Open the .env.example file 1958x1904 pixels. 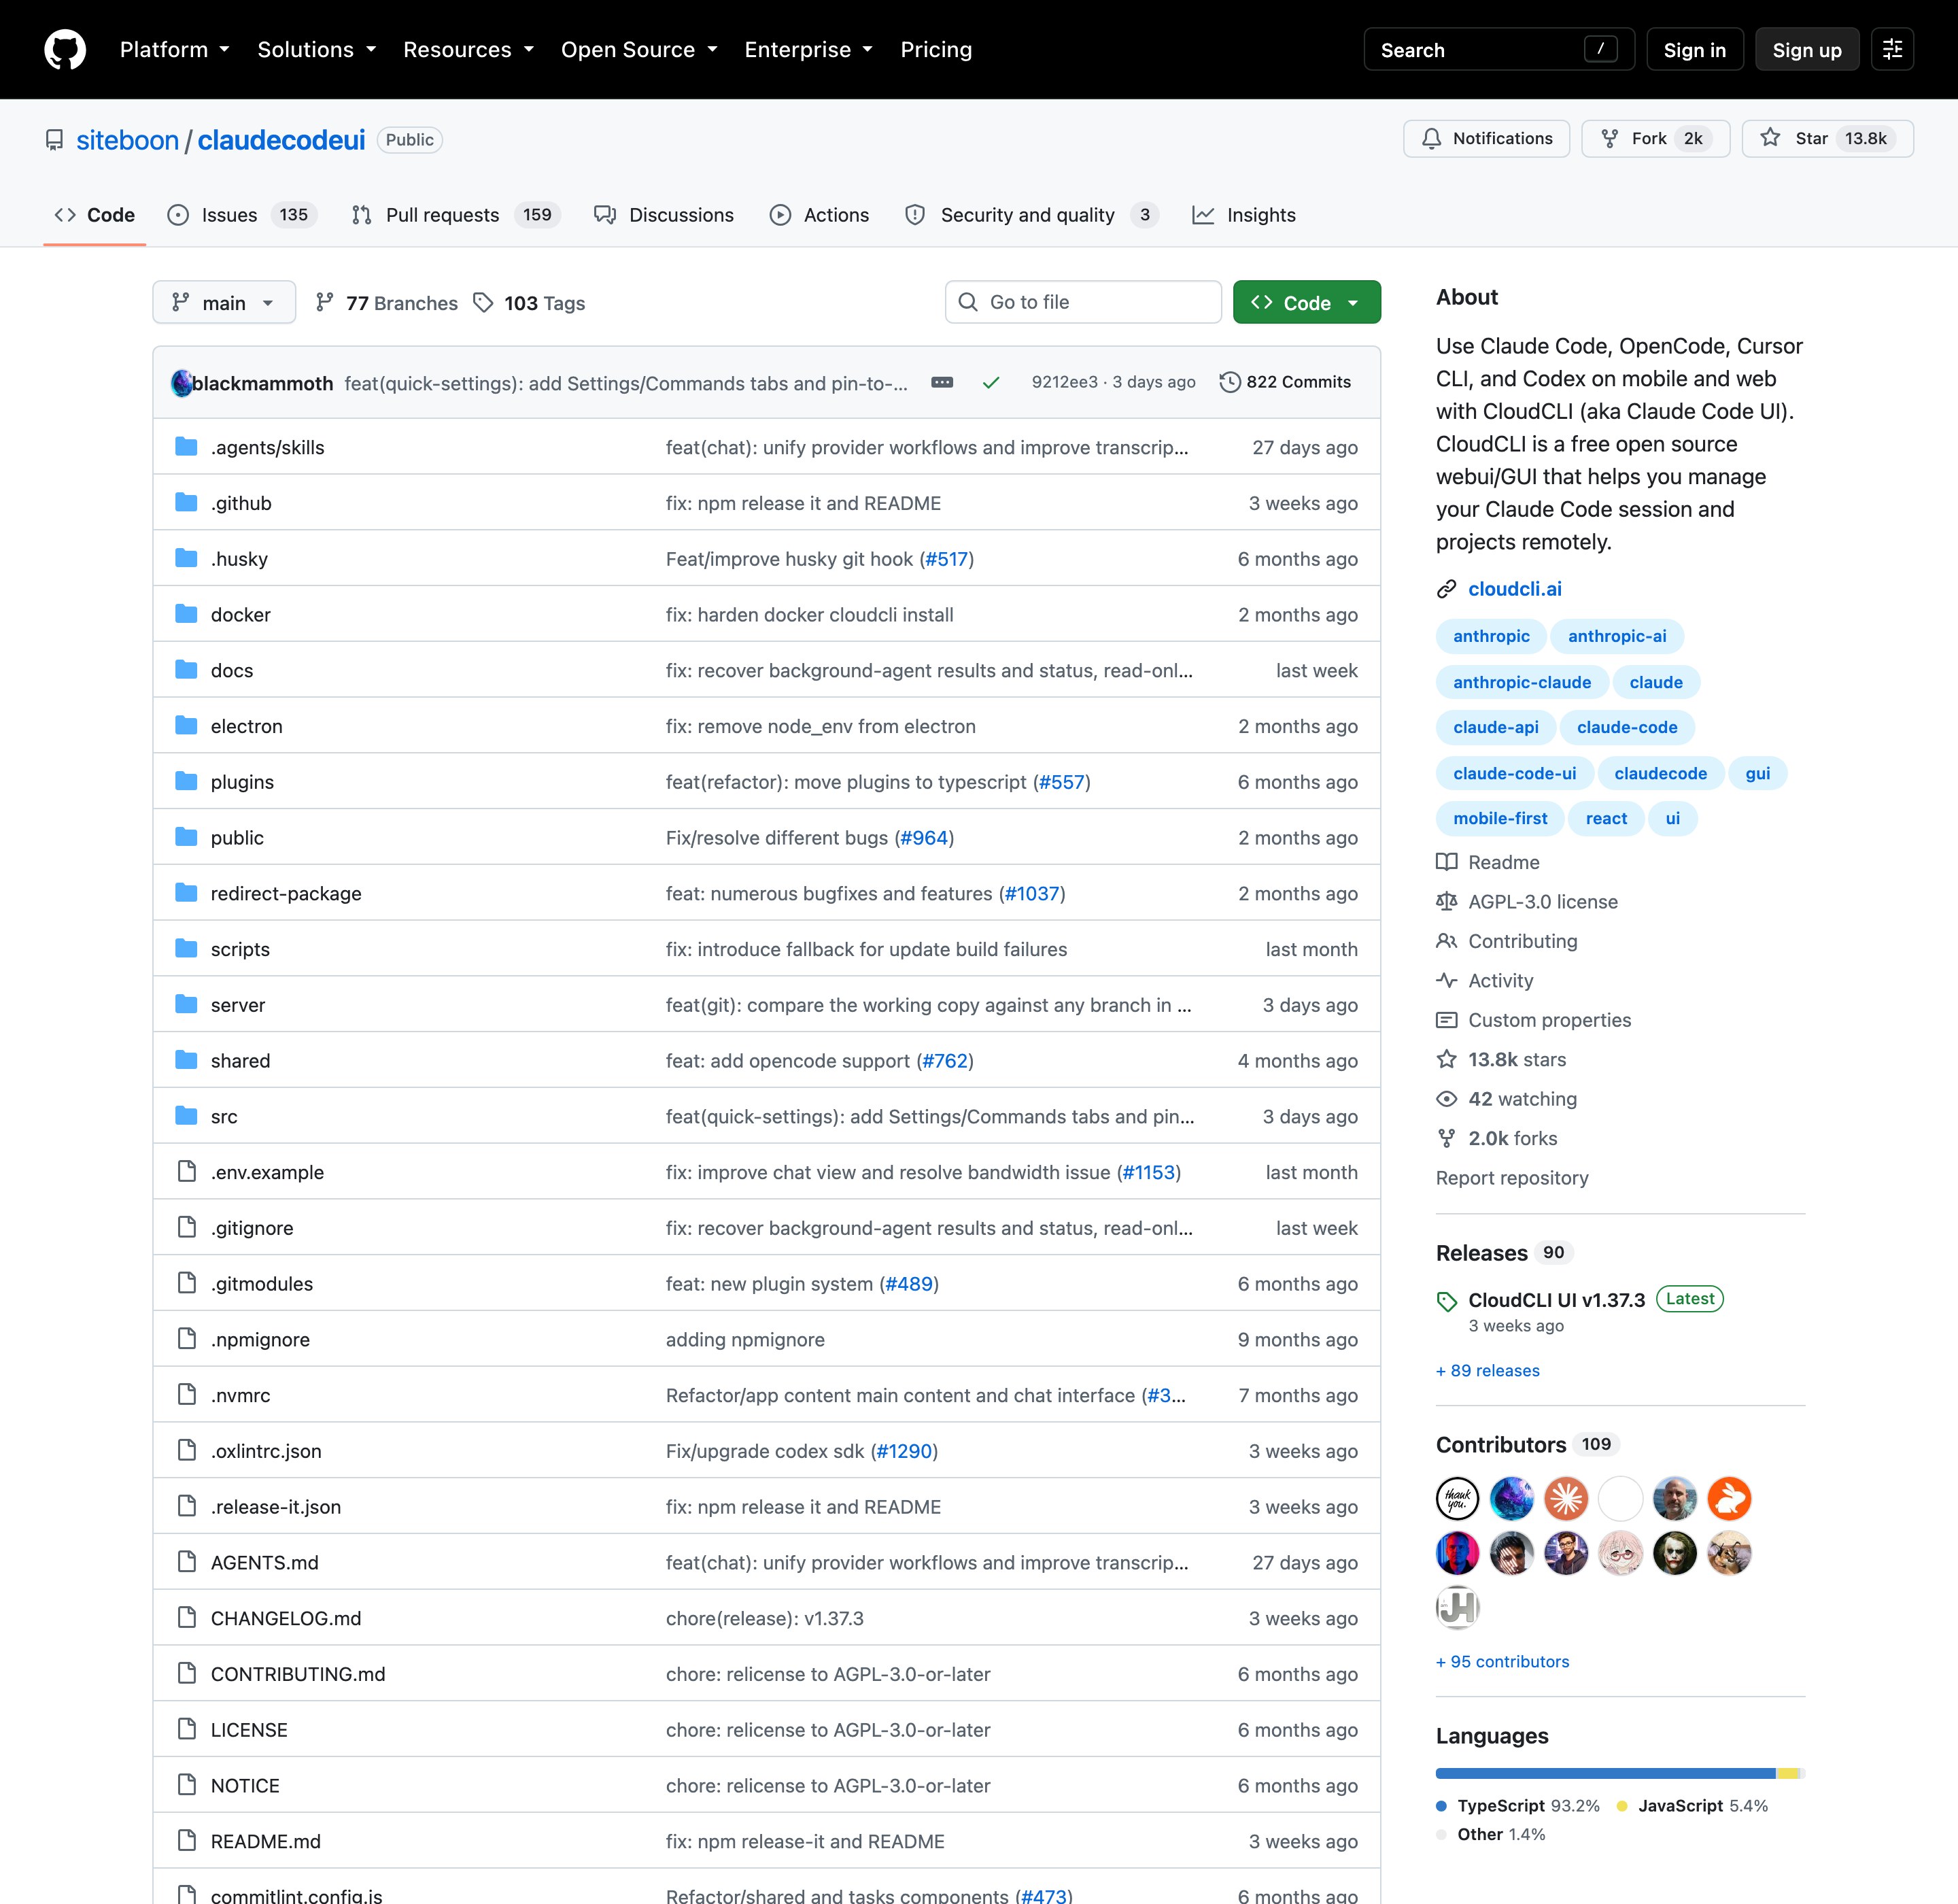(267, 1172)
